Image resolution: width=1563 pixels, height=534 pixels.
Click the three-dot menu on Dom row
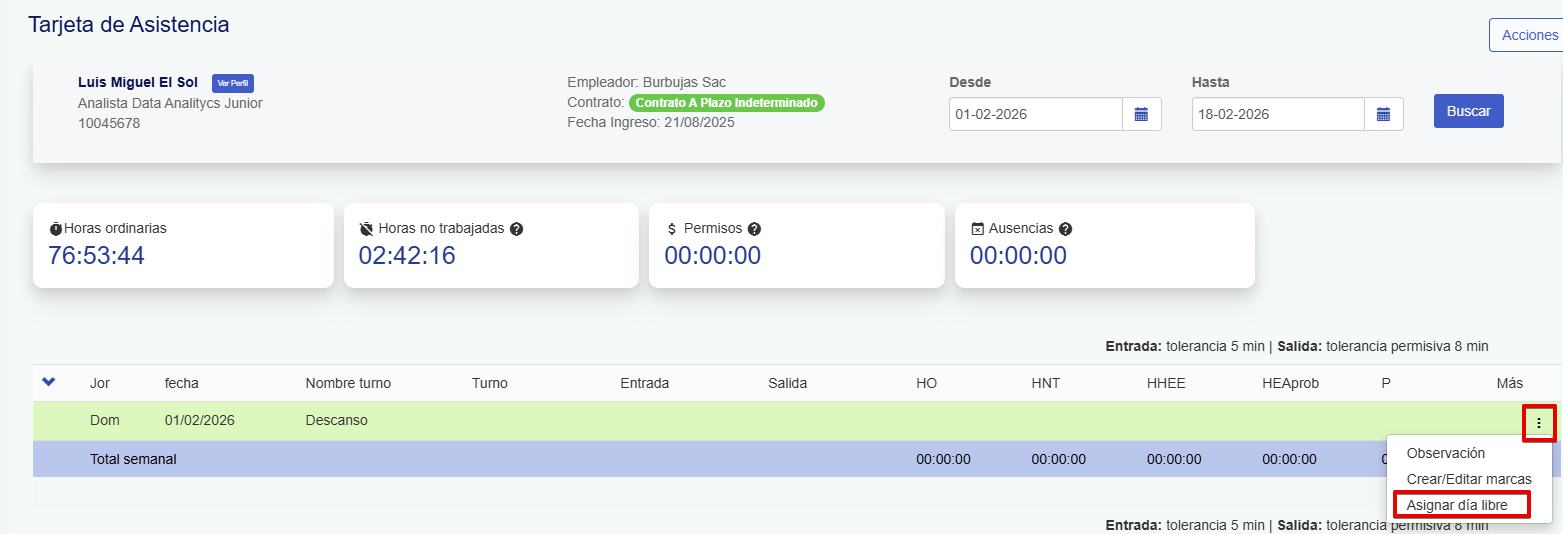point(1538,423)
